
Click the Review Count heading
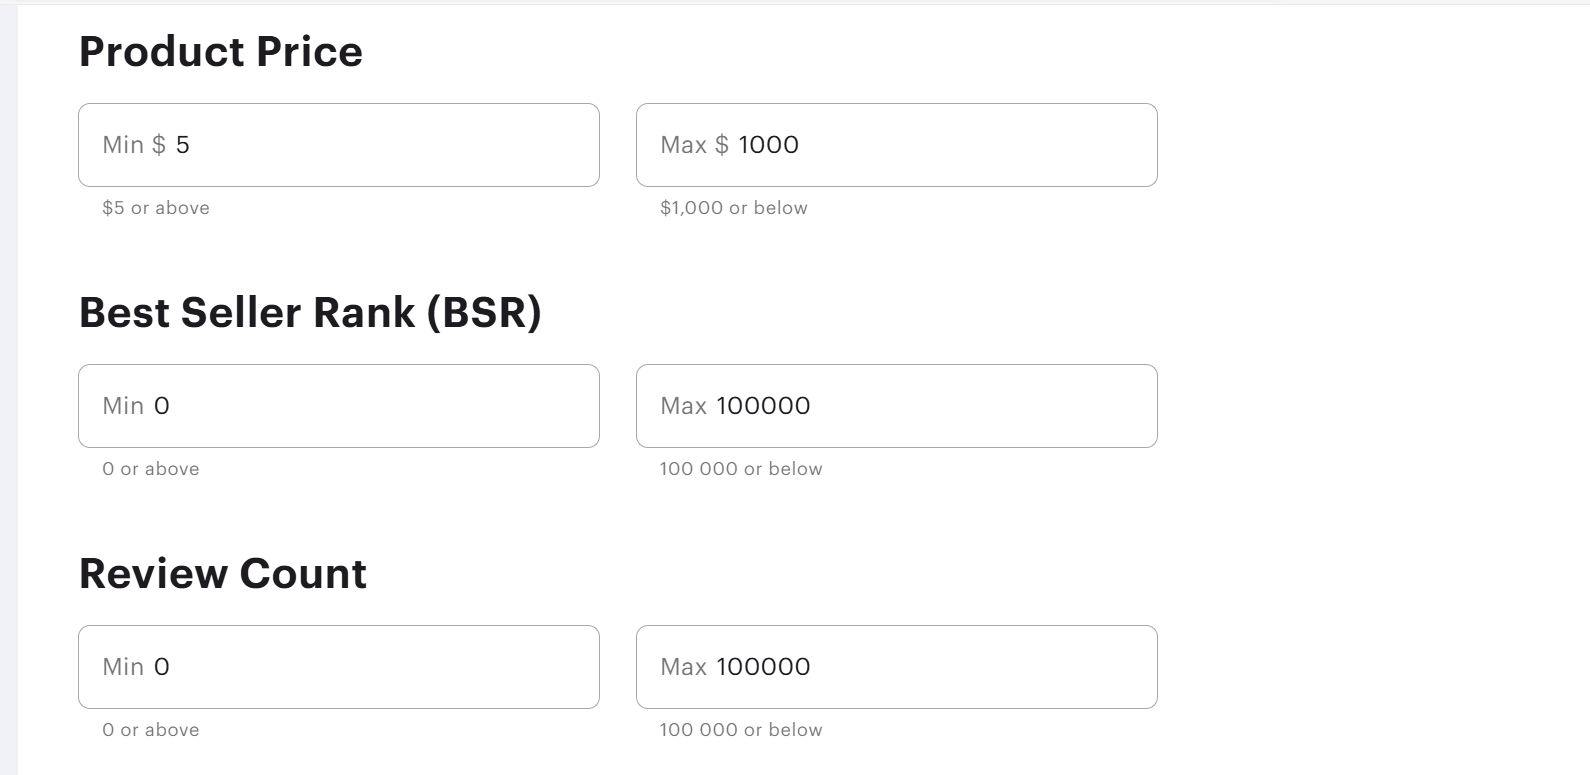point(223,574)
